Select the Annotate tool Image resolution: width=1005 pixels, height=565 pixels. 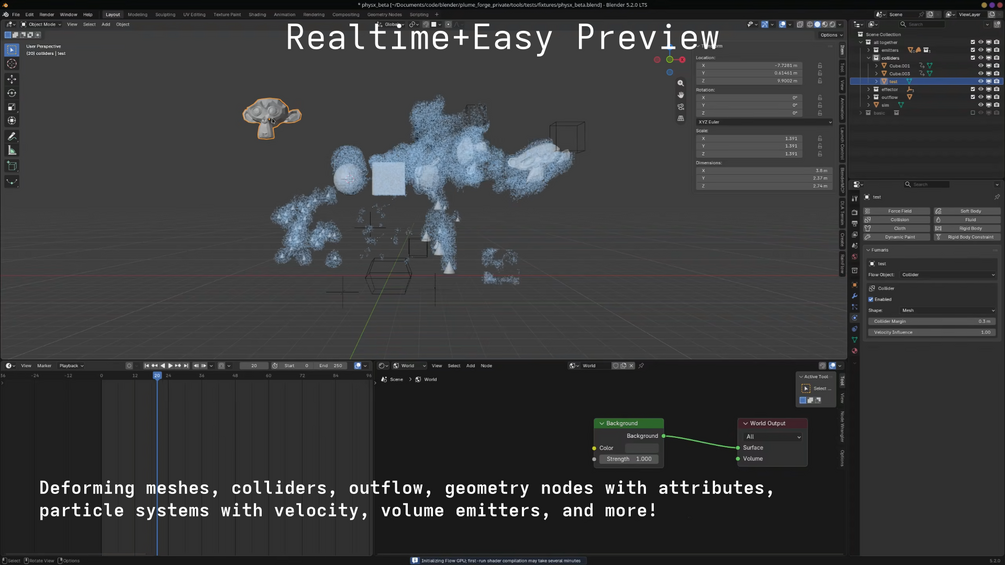pyautogui.click(x=12, y=136)
